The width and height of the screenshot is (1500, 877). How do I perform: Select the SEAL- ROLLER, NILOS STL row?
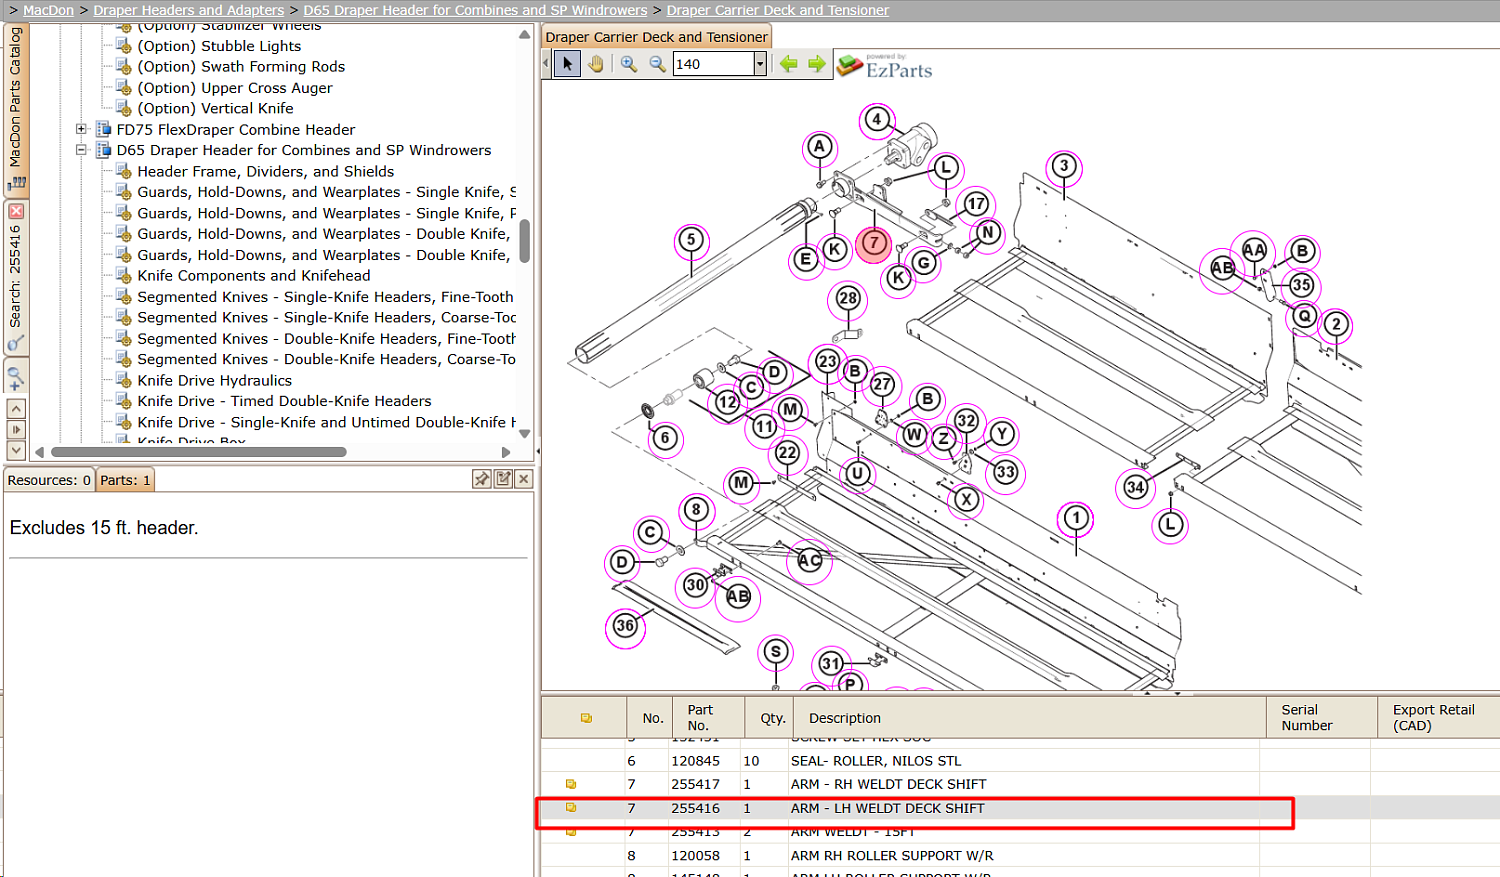(1020, 761)
